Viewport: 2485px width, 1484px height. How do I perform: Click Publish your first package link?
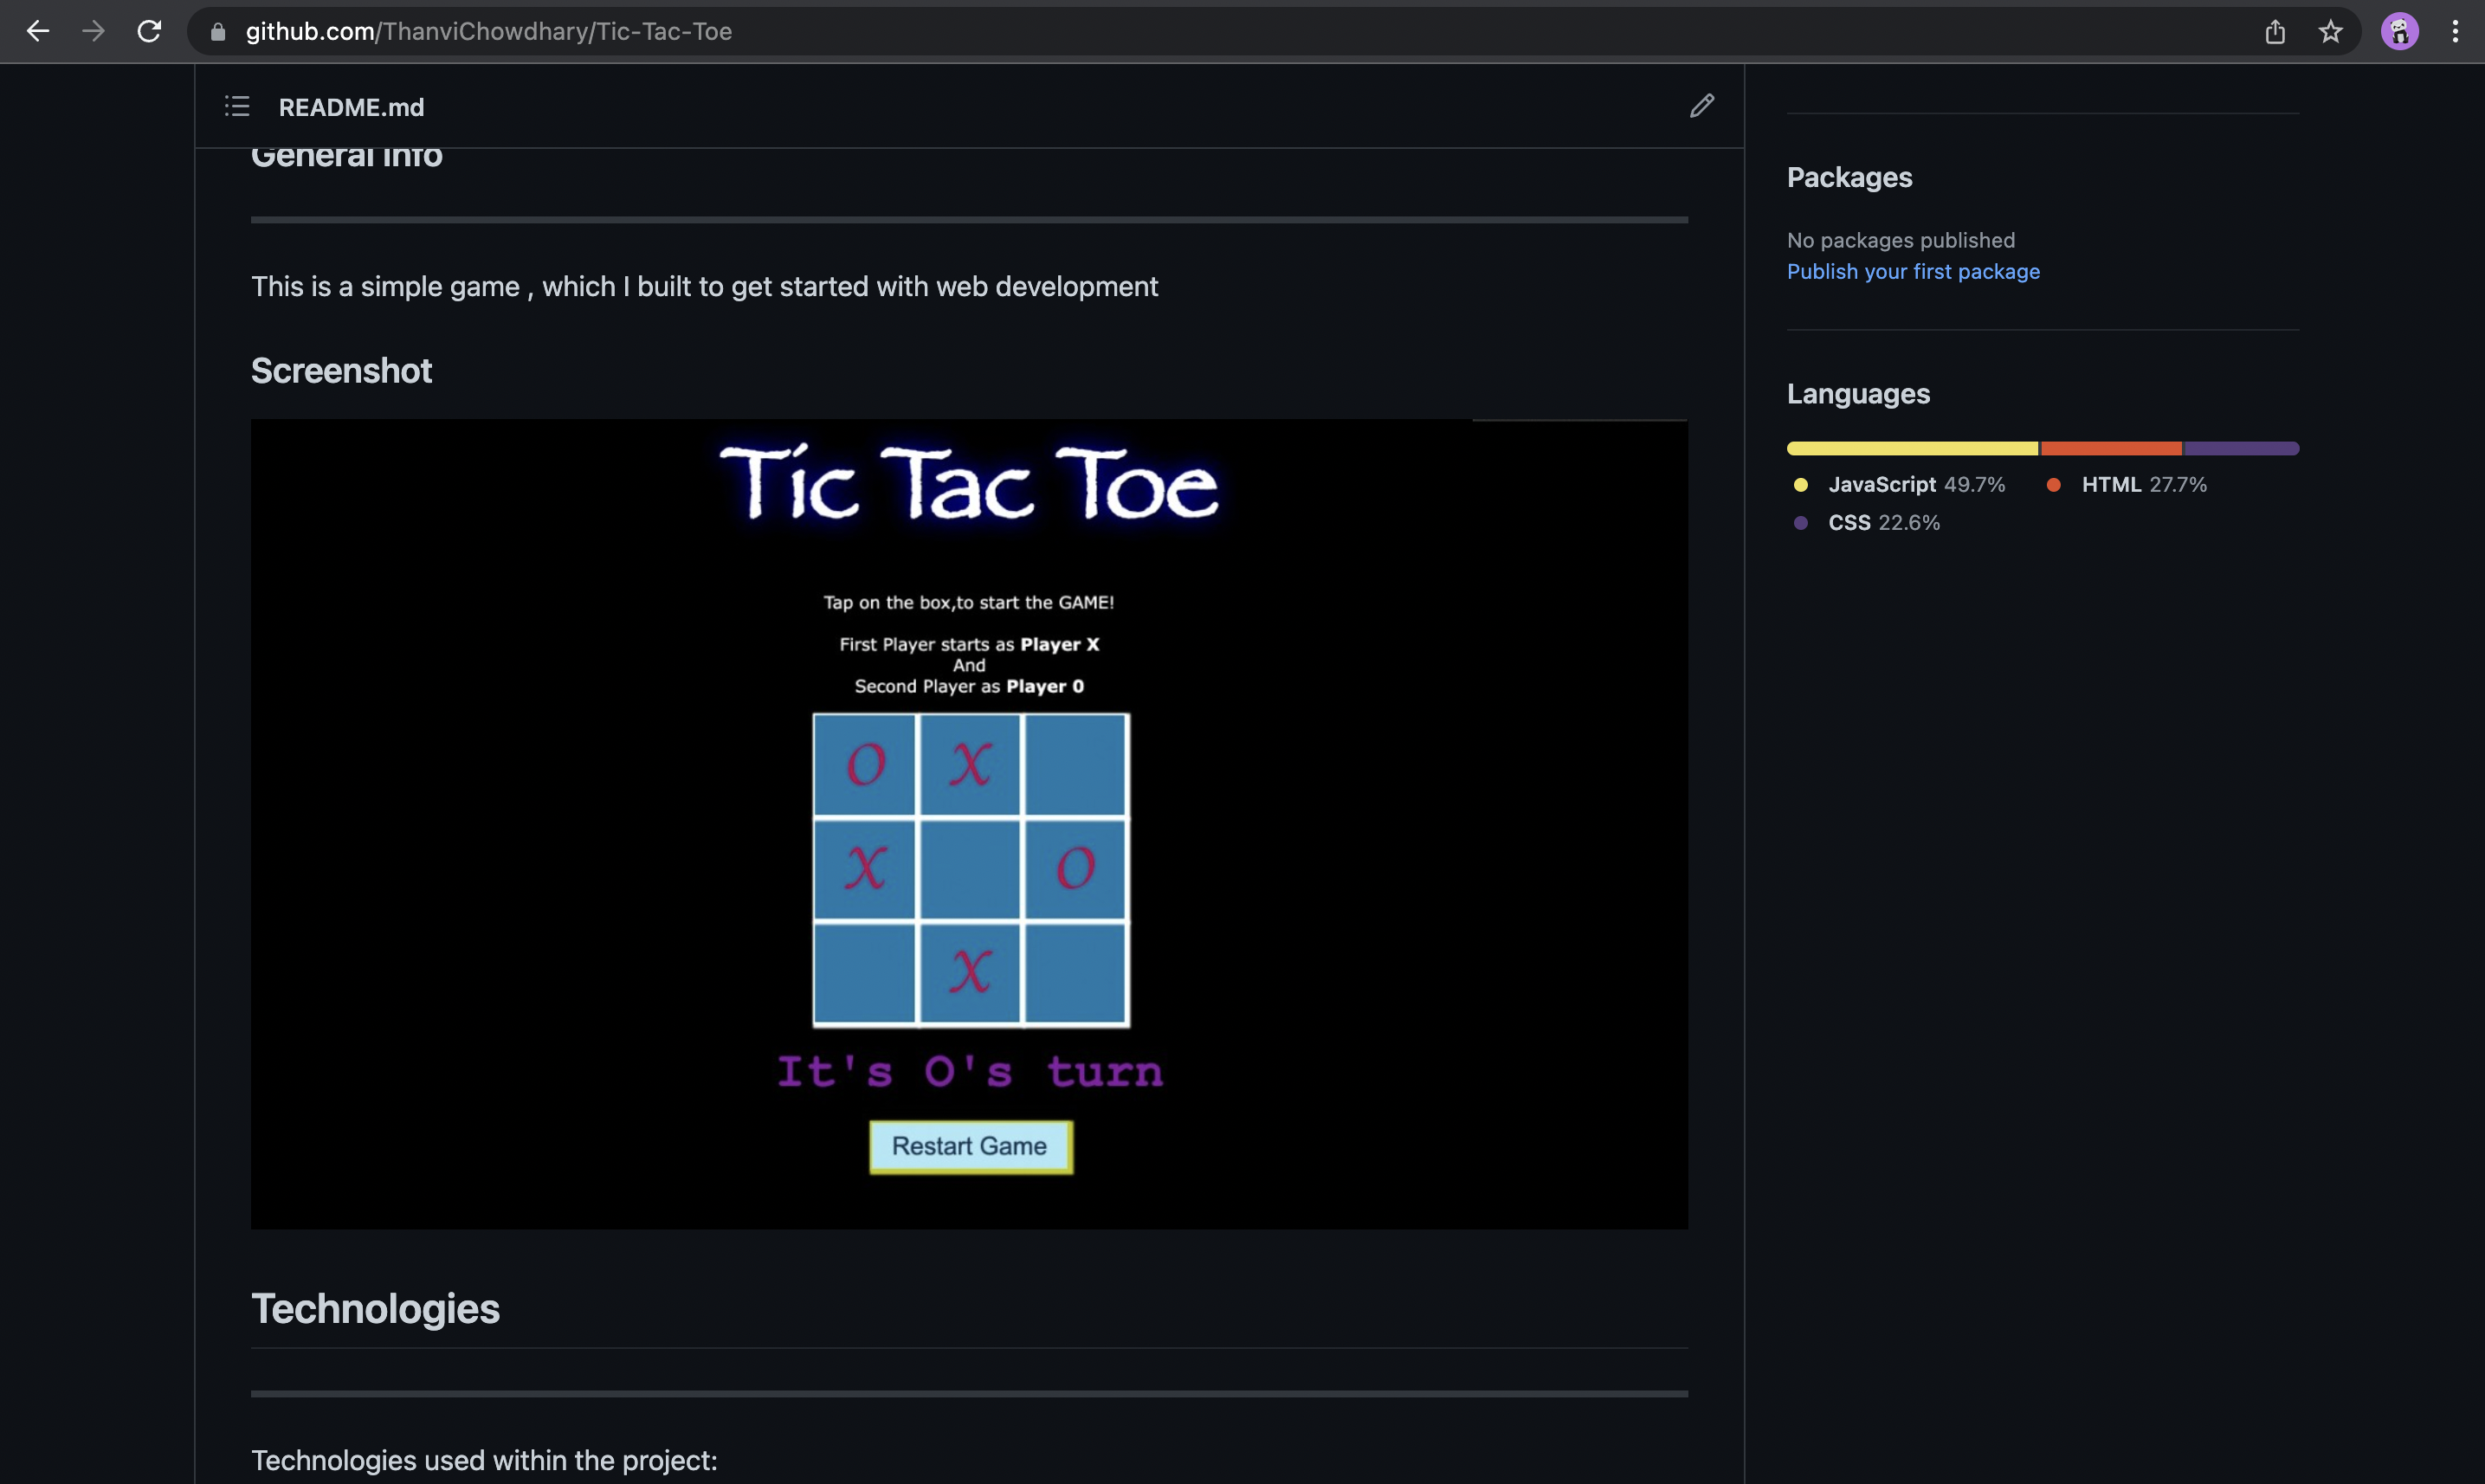click(x=1912, y=272)
